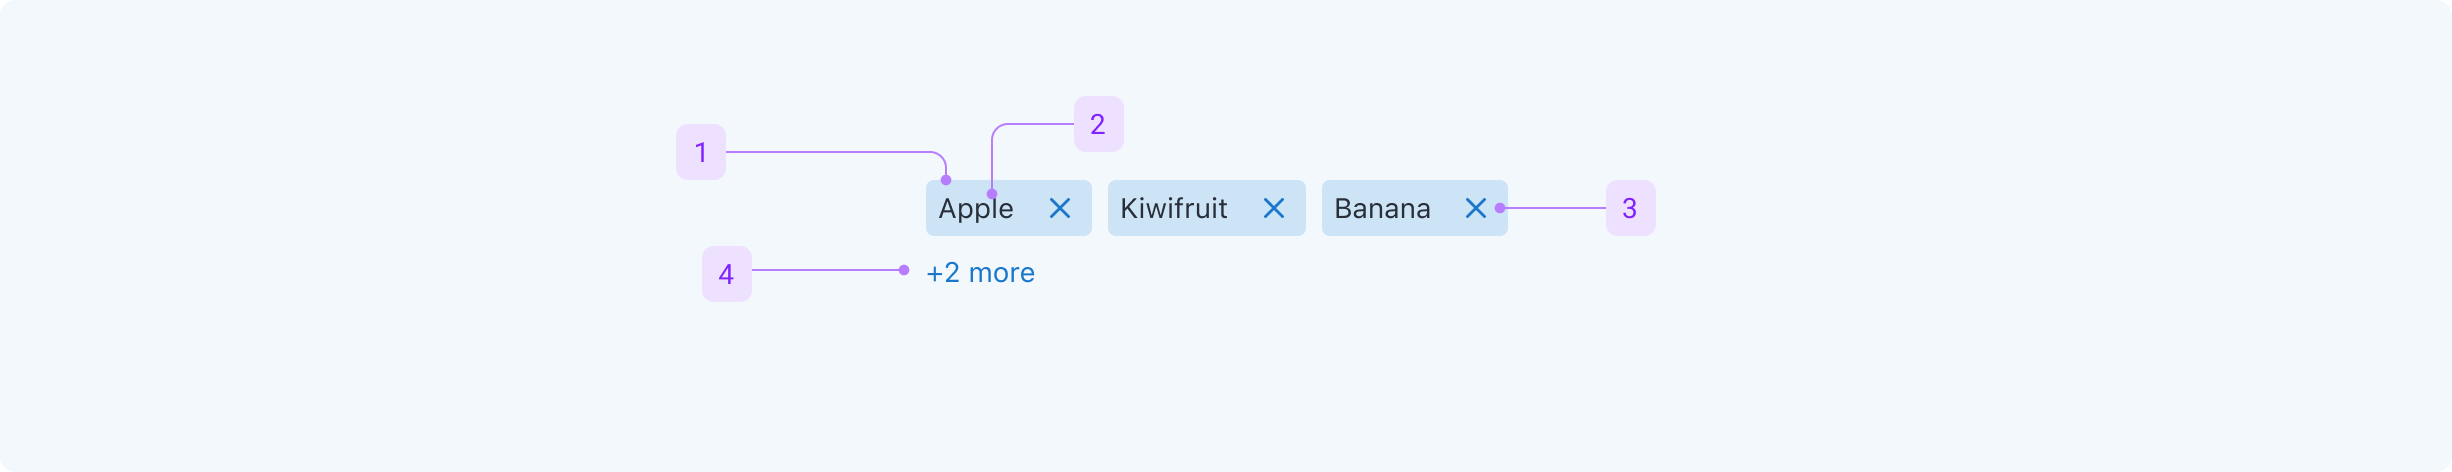The image size is (2452, 472).
Task: Delete the Banana tag via X icon
Action: coord(1475,208)
